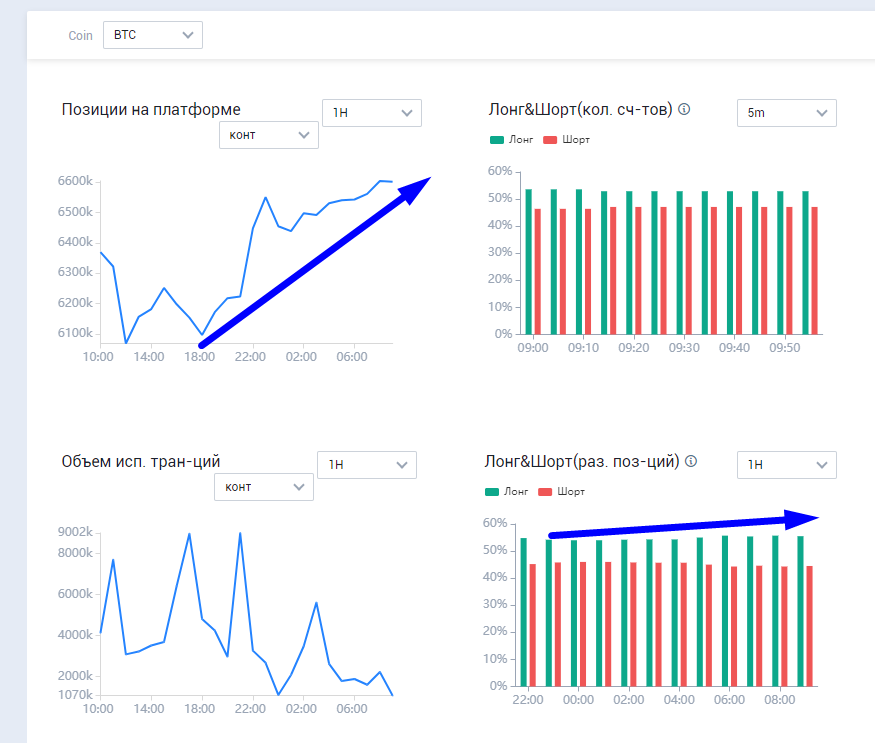This screenshot has width=875, height=743.
Task: Click green Лонг legend swatch in кол. сч-тов chart
Action: coord(497,140)
